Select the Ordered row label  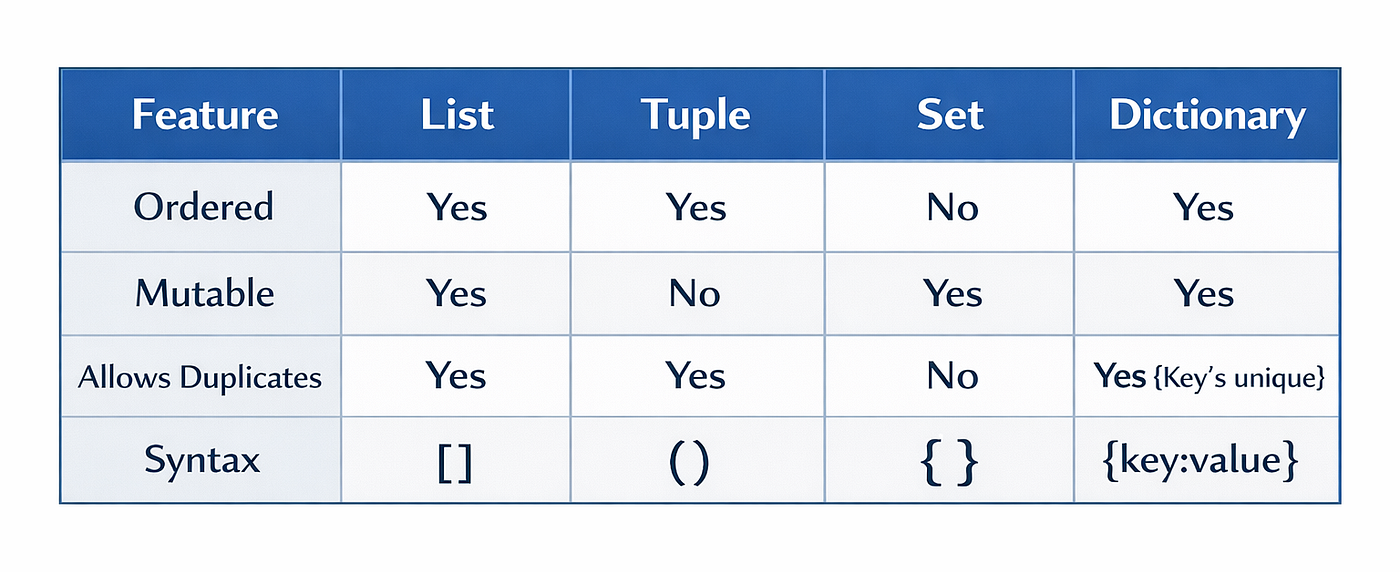(x=204, y=206)
